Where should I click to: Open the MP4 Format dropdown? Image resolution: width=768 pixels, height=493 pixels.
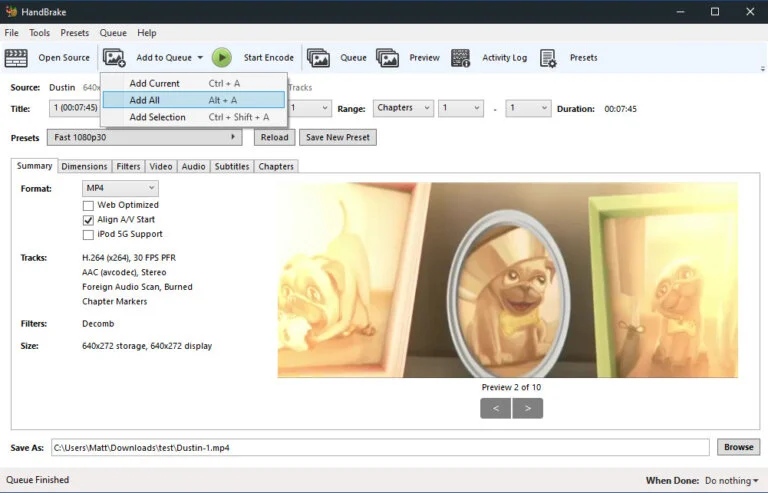click(120, 188)
